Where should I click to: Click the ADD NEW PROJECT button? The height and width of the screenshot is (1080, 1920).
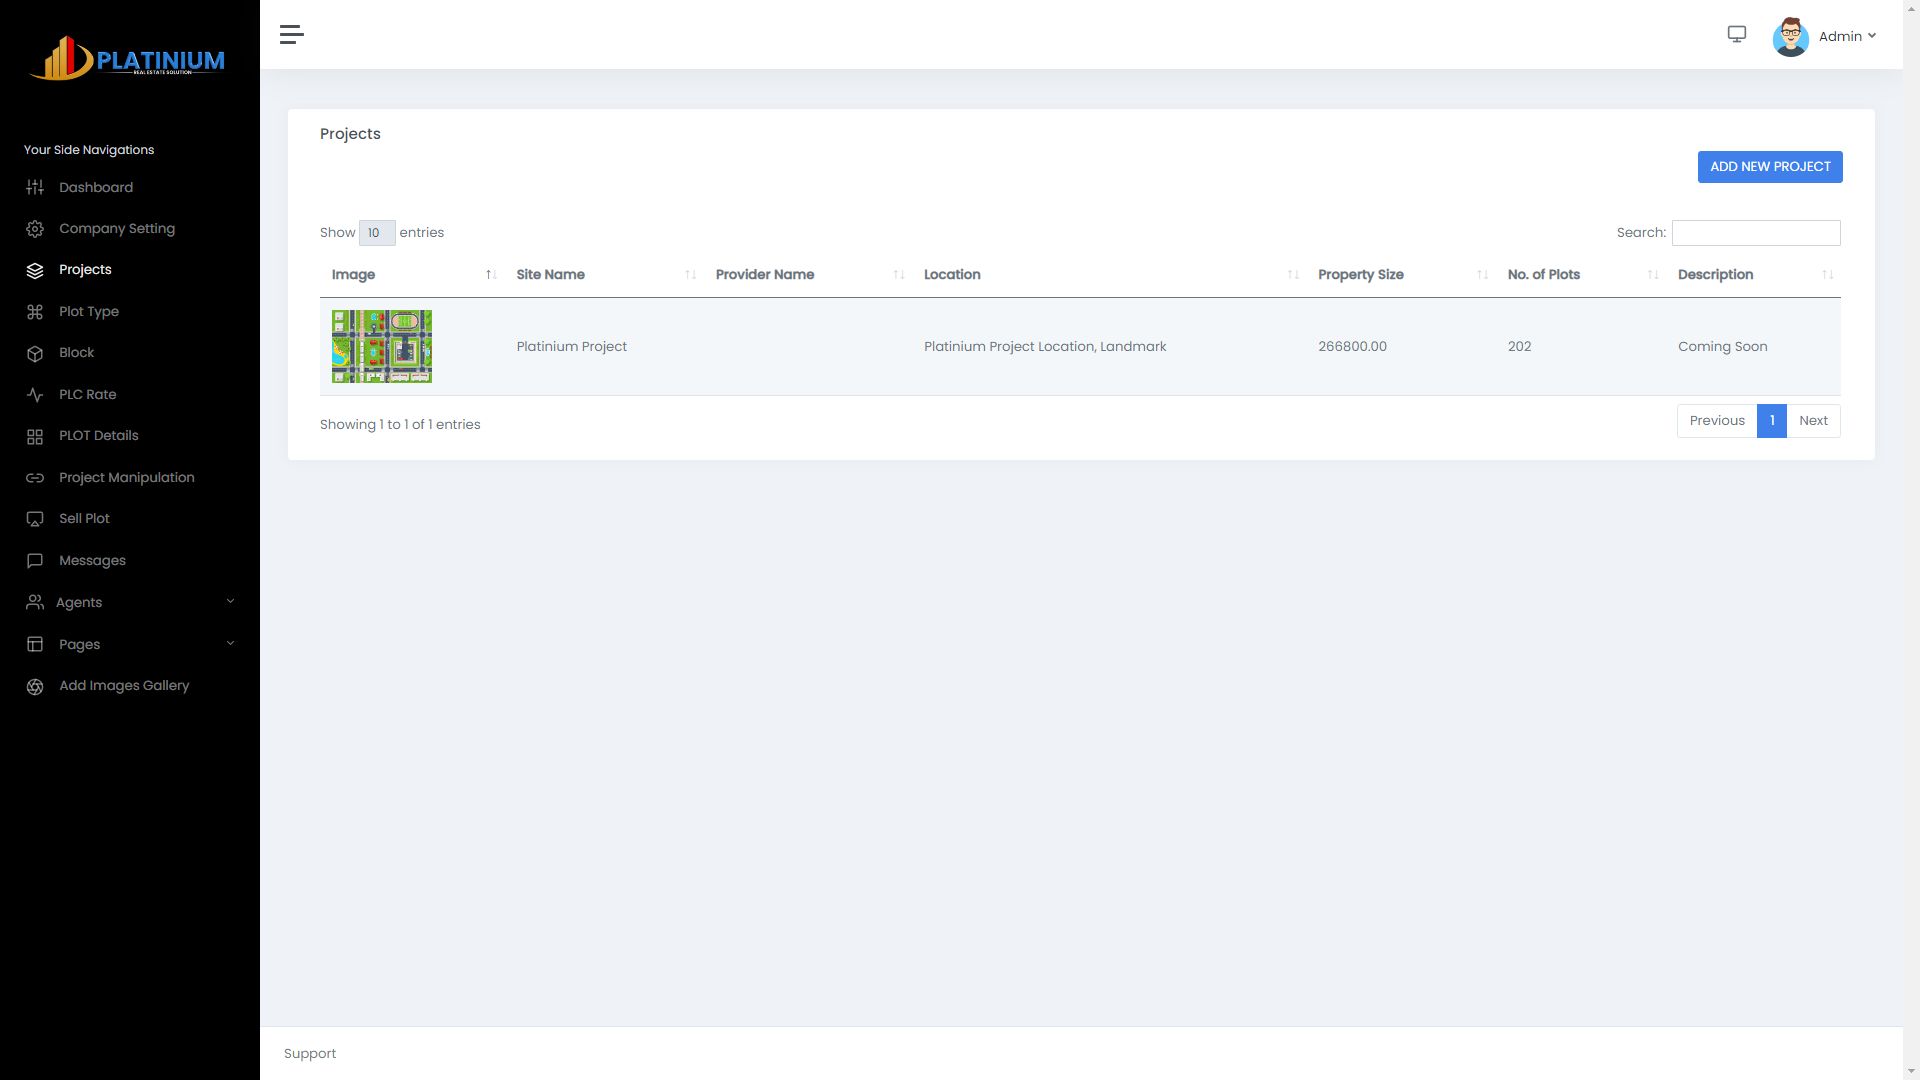pos(1769,167)
